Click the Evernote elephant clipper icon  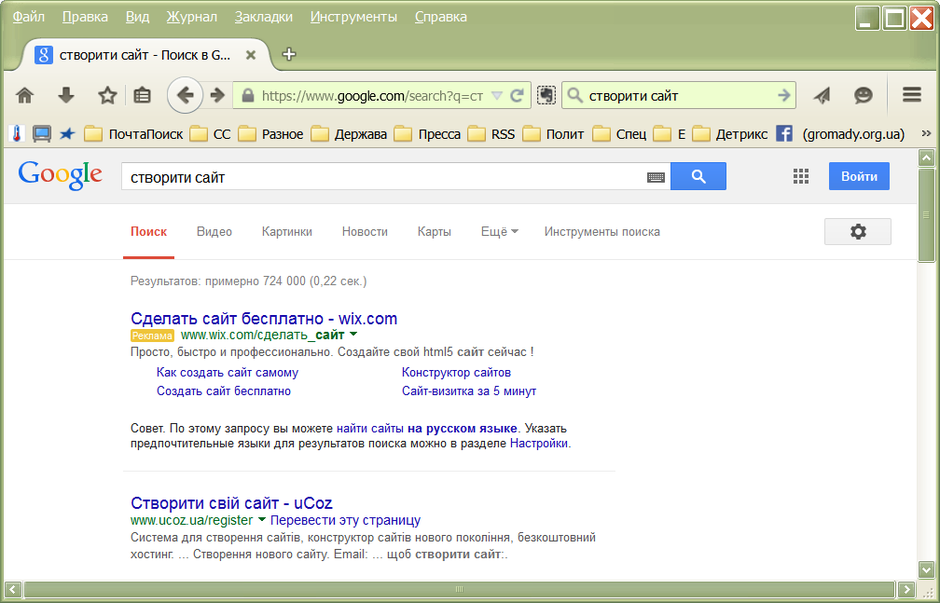pyautogui.click(x=546, y=95)
